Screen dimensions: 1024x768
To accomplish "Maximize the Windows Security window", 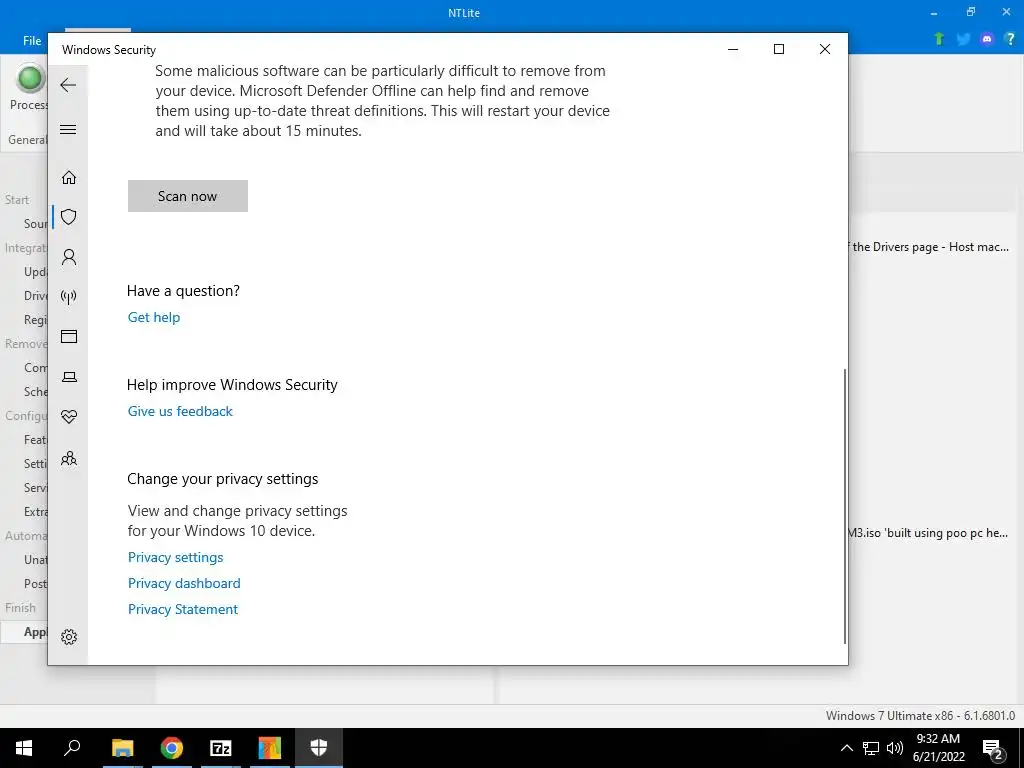I will 778,49.
